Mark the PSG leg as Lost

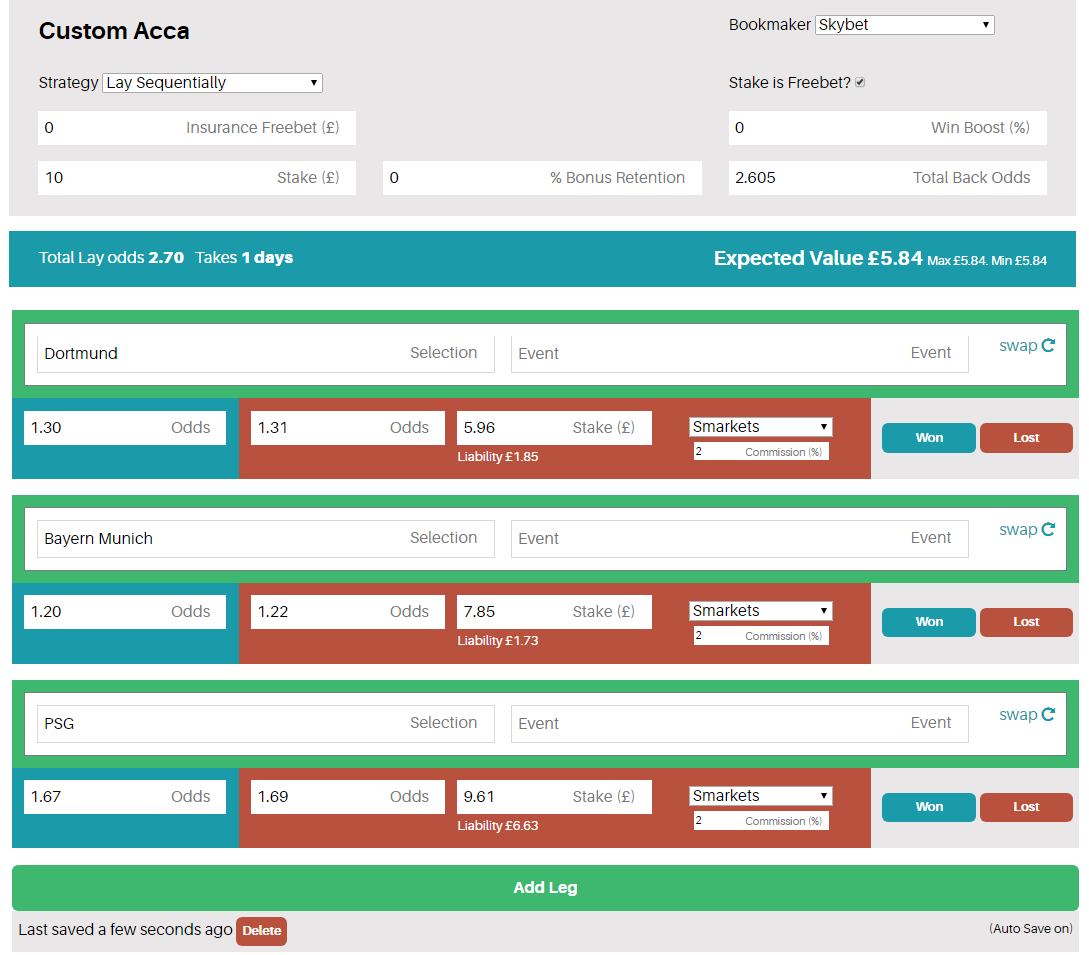(x=1026, y=806)
